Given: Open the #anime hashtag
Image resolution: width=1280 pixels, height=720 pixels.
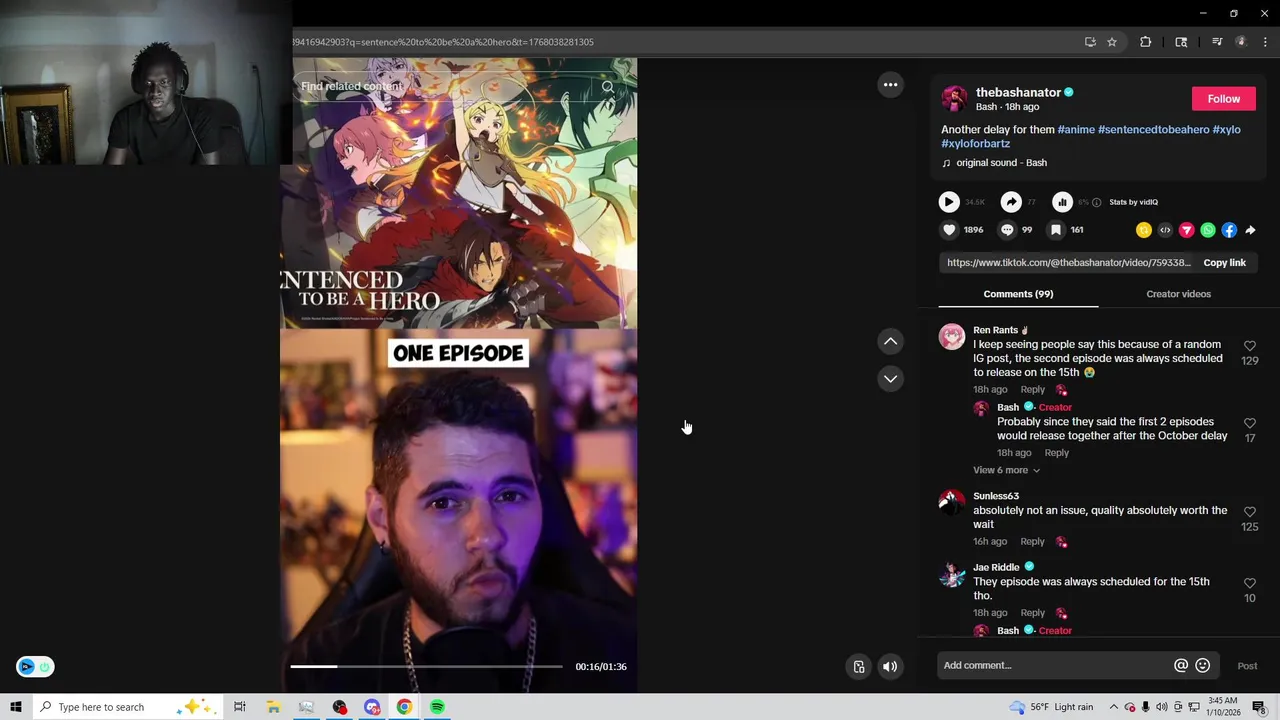Looking at the screenshot, I should [1076, 130].
